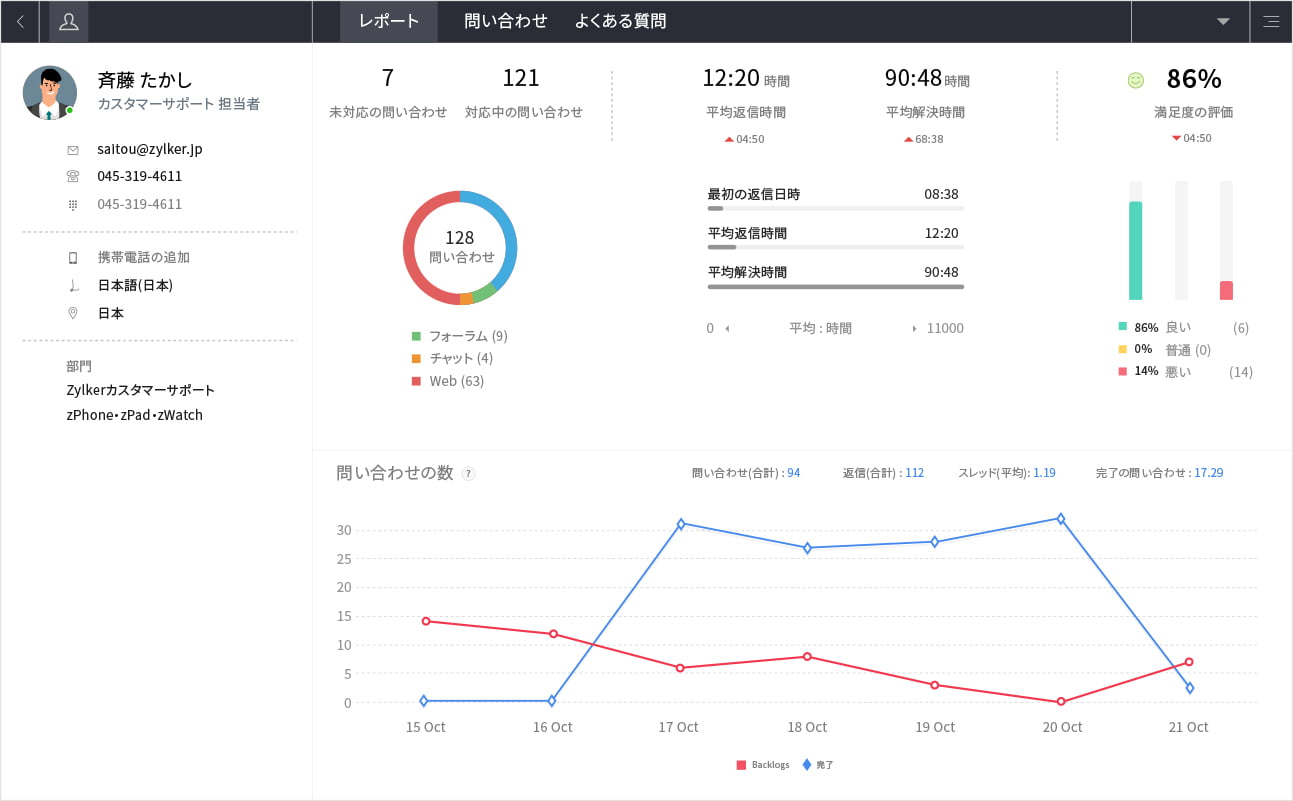This screenshot has width=1293, height=801.
Task: Click the help icon next to 問い合わせの数
Action: [x=469, y=474]
